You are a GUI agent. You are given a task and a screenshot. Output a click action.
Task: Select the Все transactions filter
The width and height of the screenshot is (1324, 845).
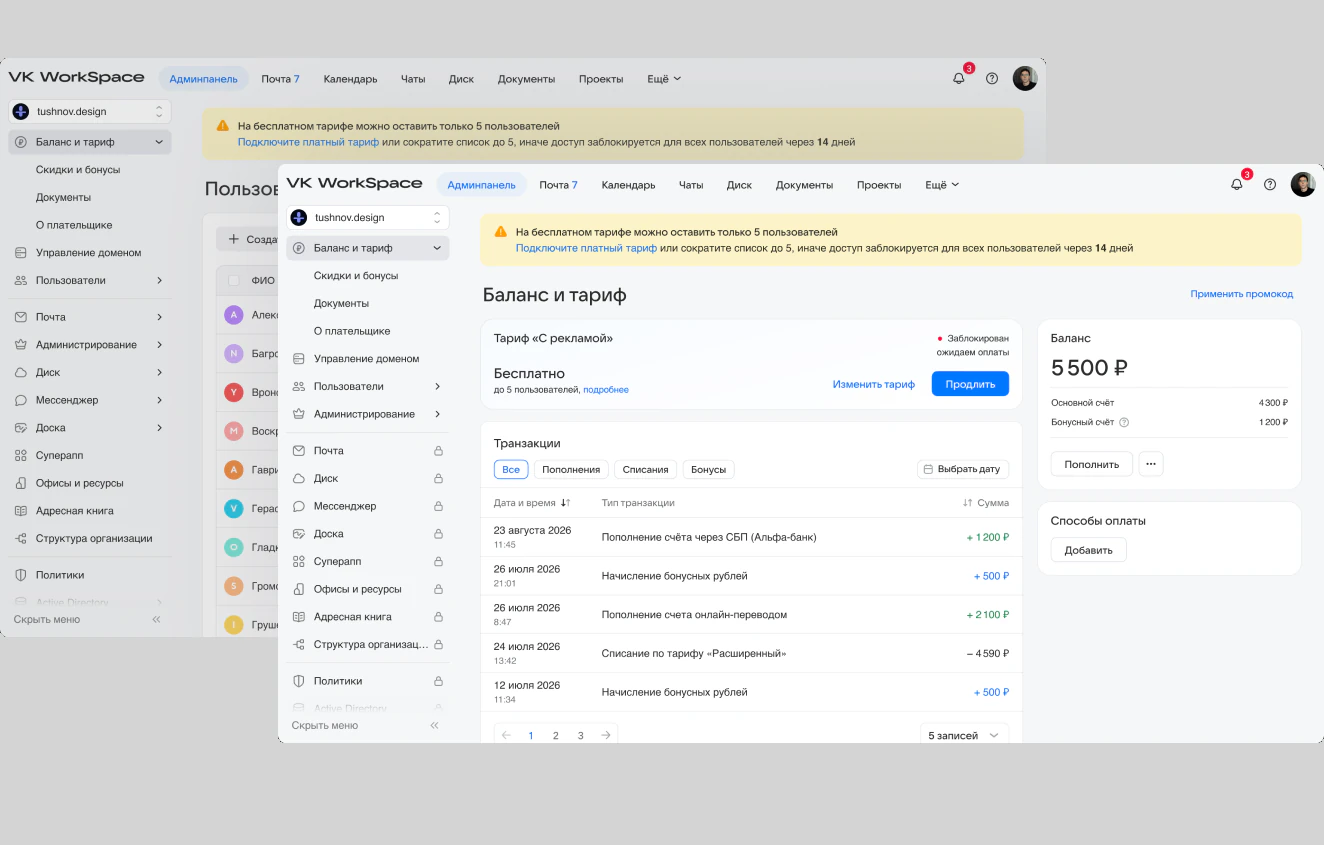[x=511, y=469]
